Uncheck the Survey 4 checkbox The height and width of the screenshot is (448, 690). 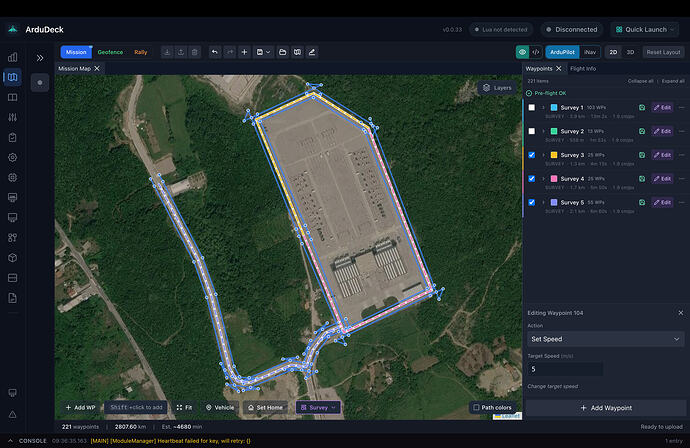click(532, 179)
